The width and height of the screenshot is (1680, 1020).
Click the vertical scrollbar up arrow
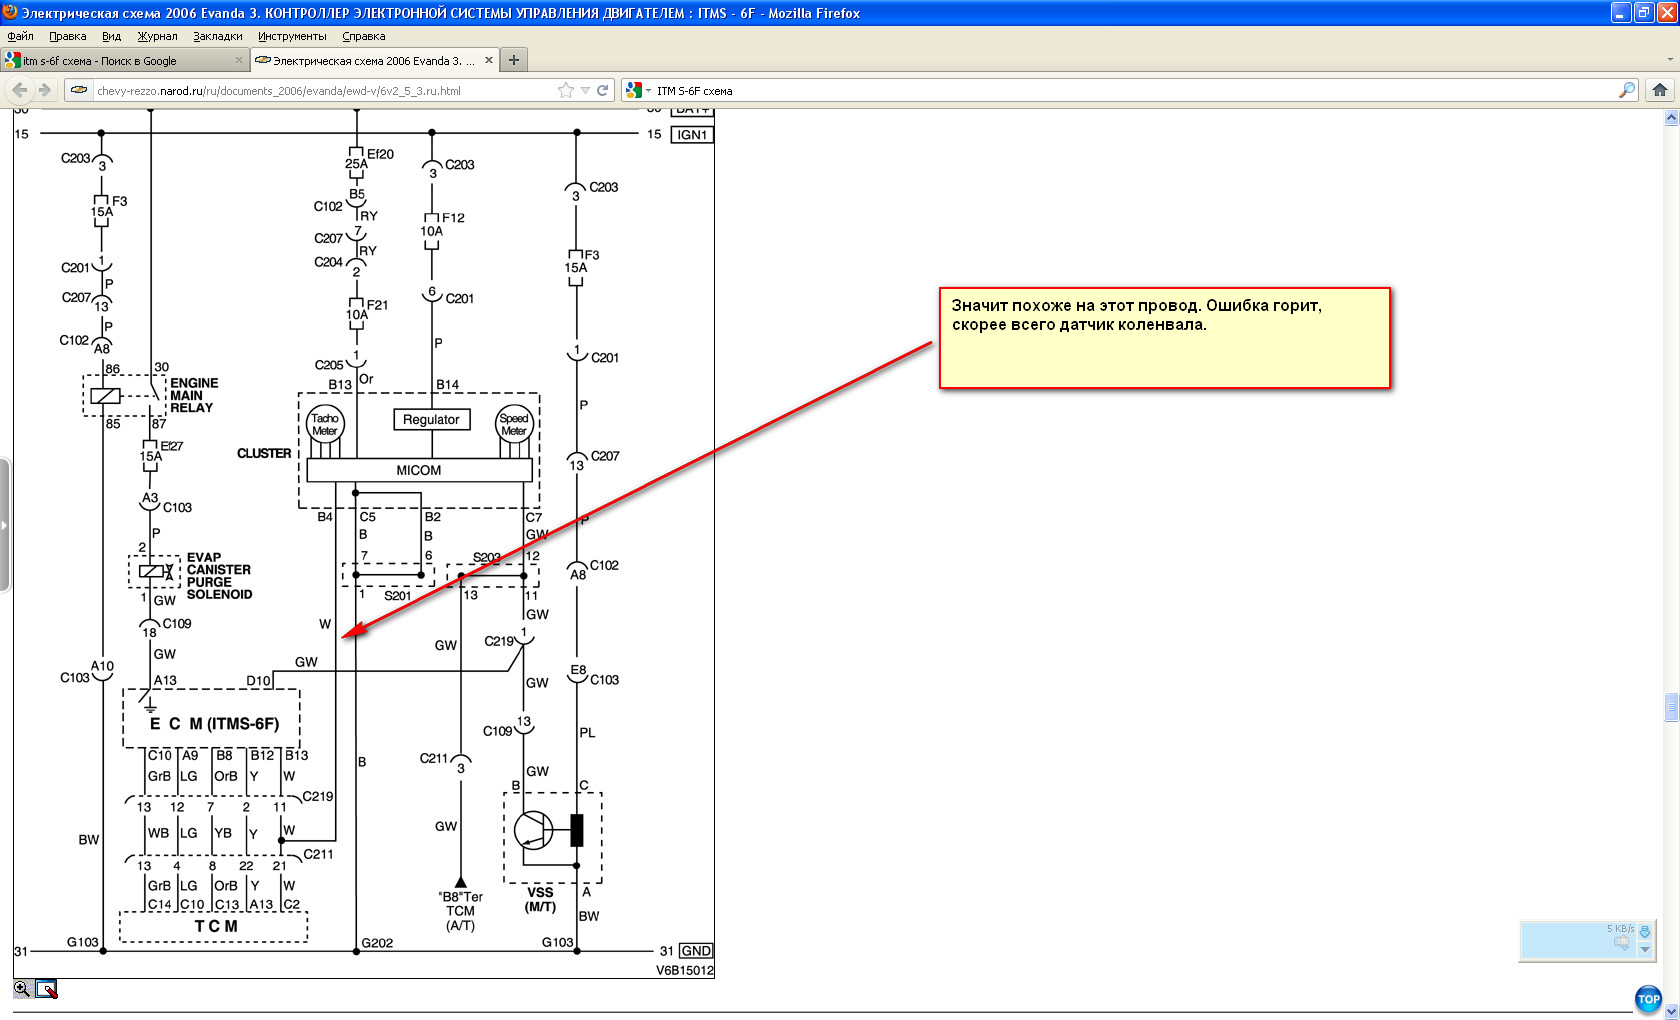tap(1671, 117)
